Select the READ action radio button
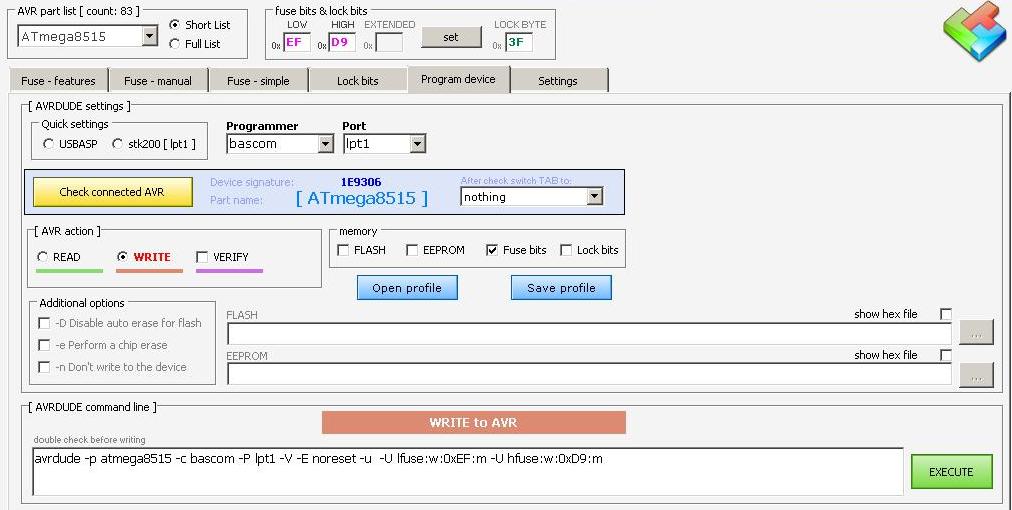This screenshot has height=510, width=1012. click(43, 256)
